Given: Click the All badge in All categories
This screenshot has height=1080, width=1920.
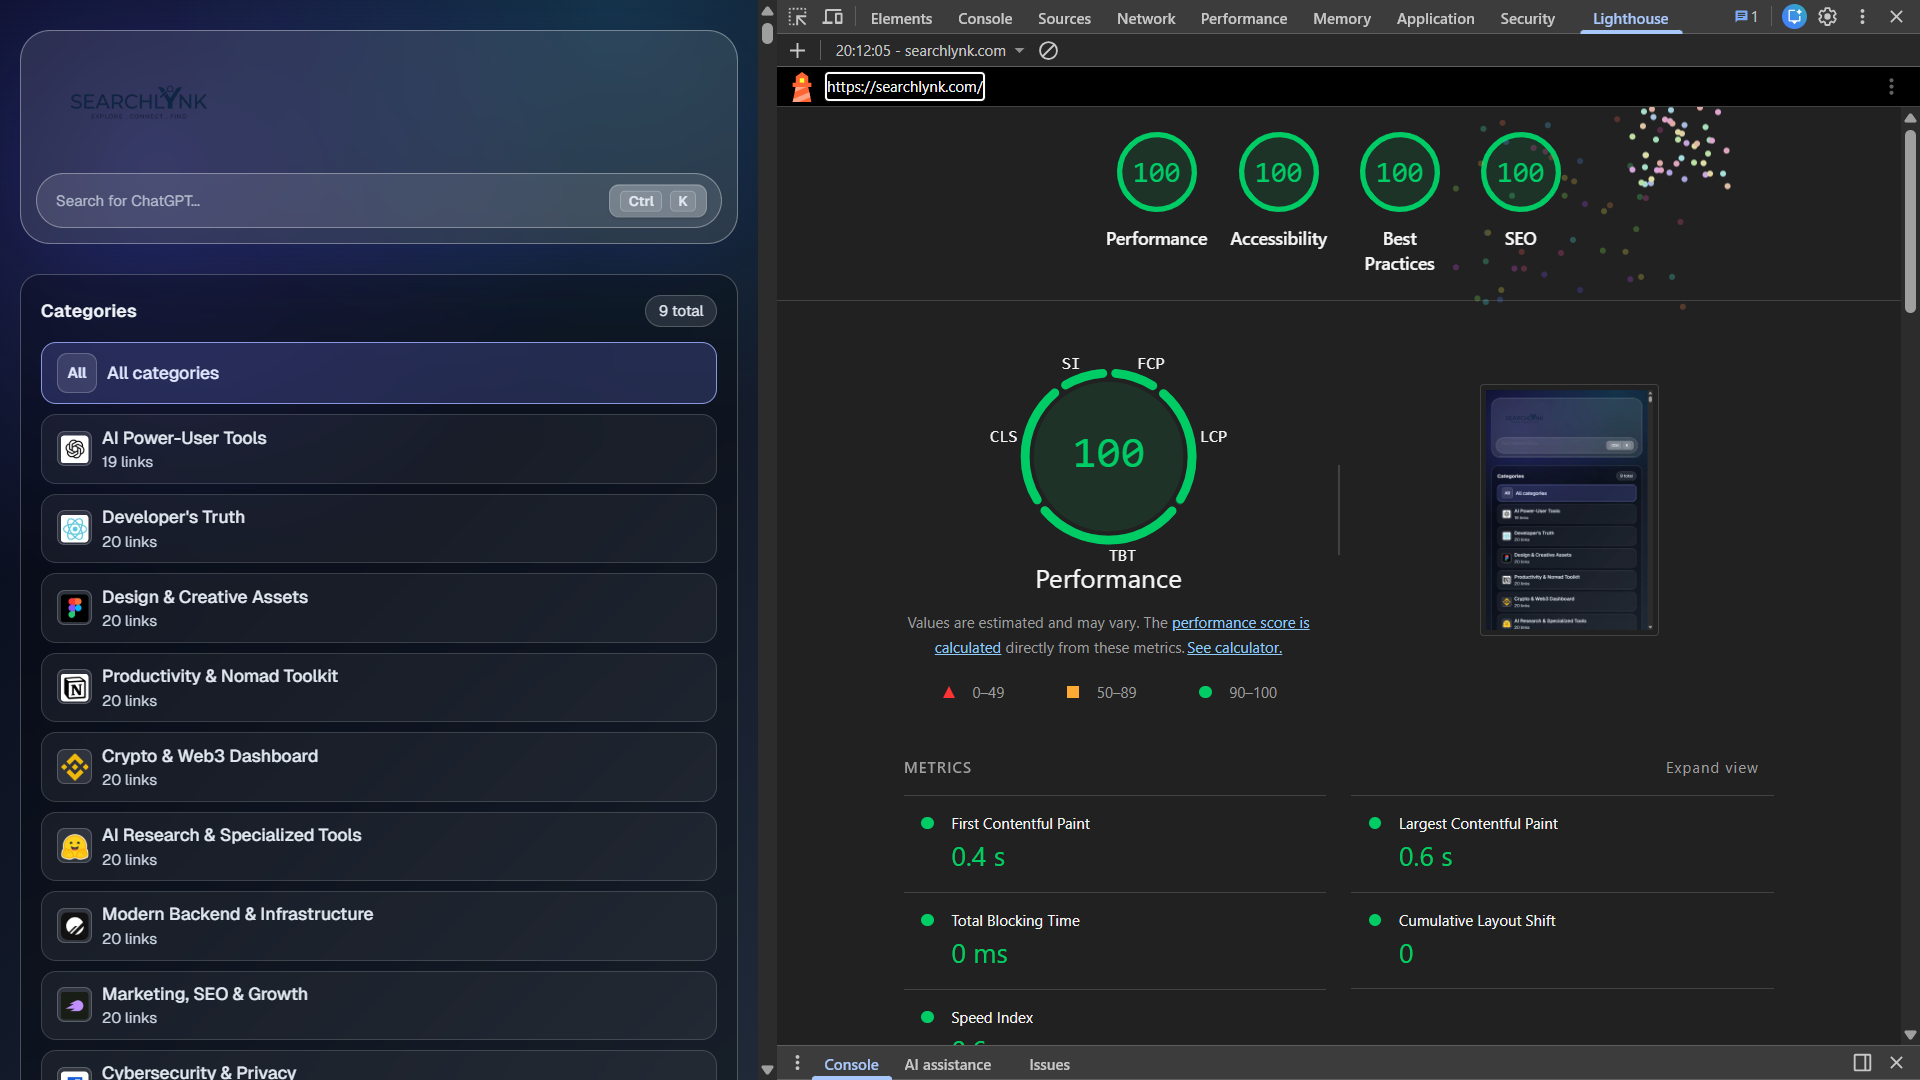Looking at the screenshot, I should [77, 373].
